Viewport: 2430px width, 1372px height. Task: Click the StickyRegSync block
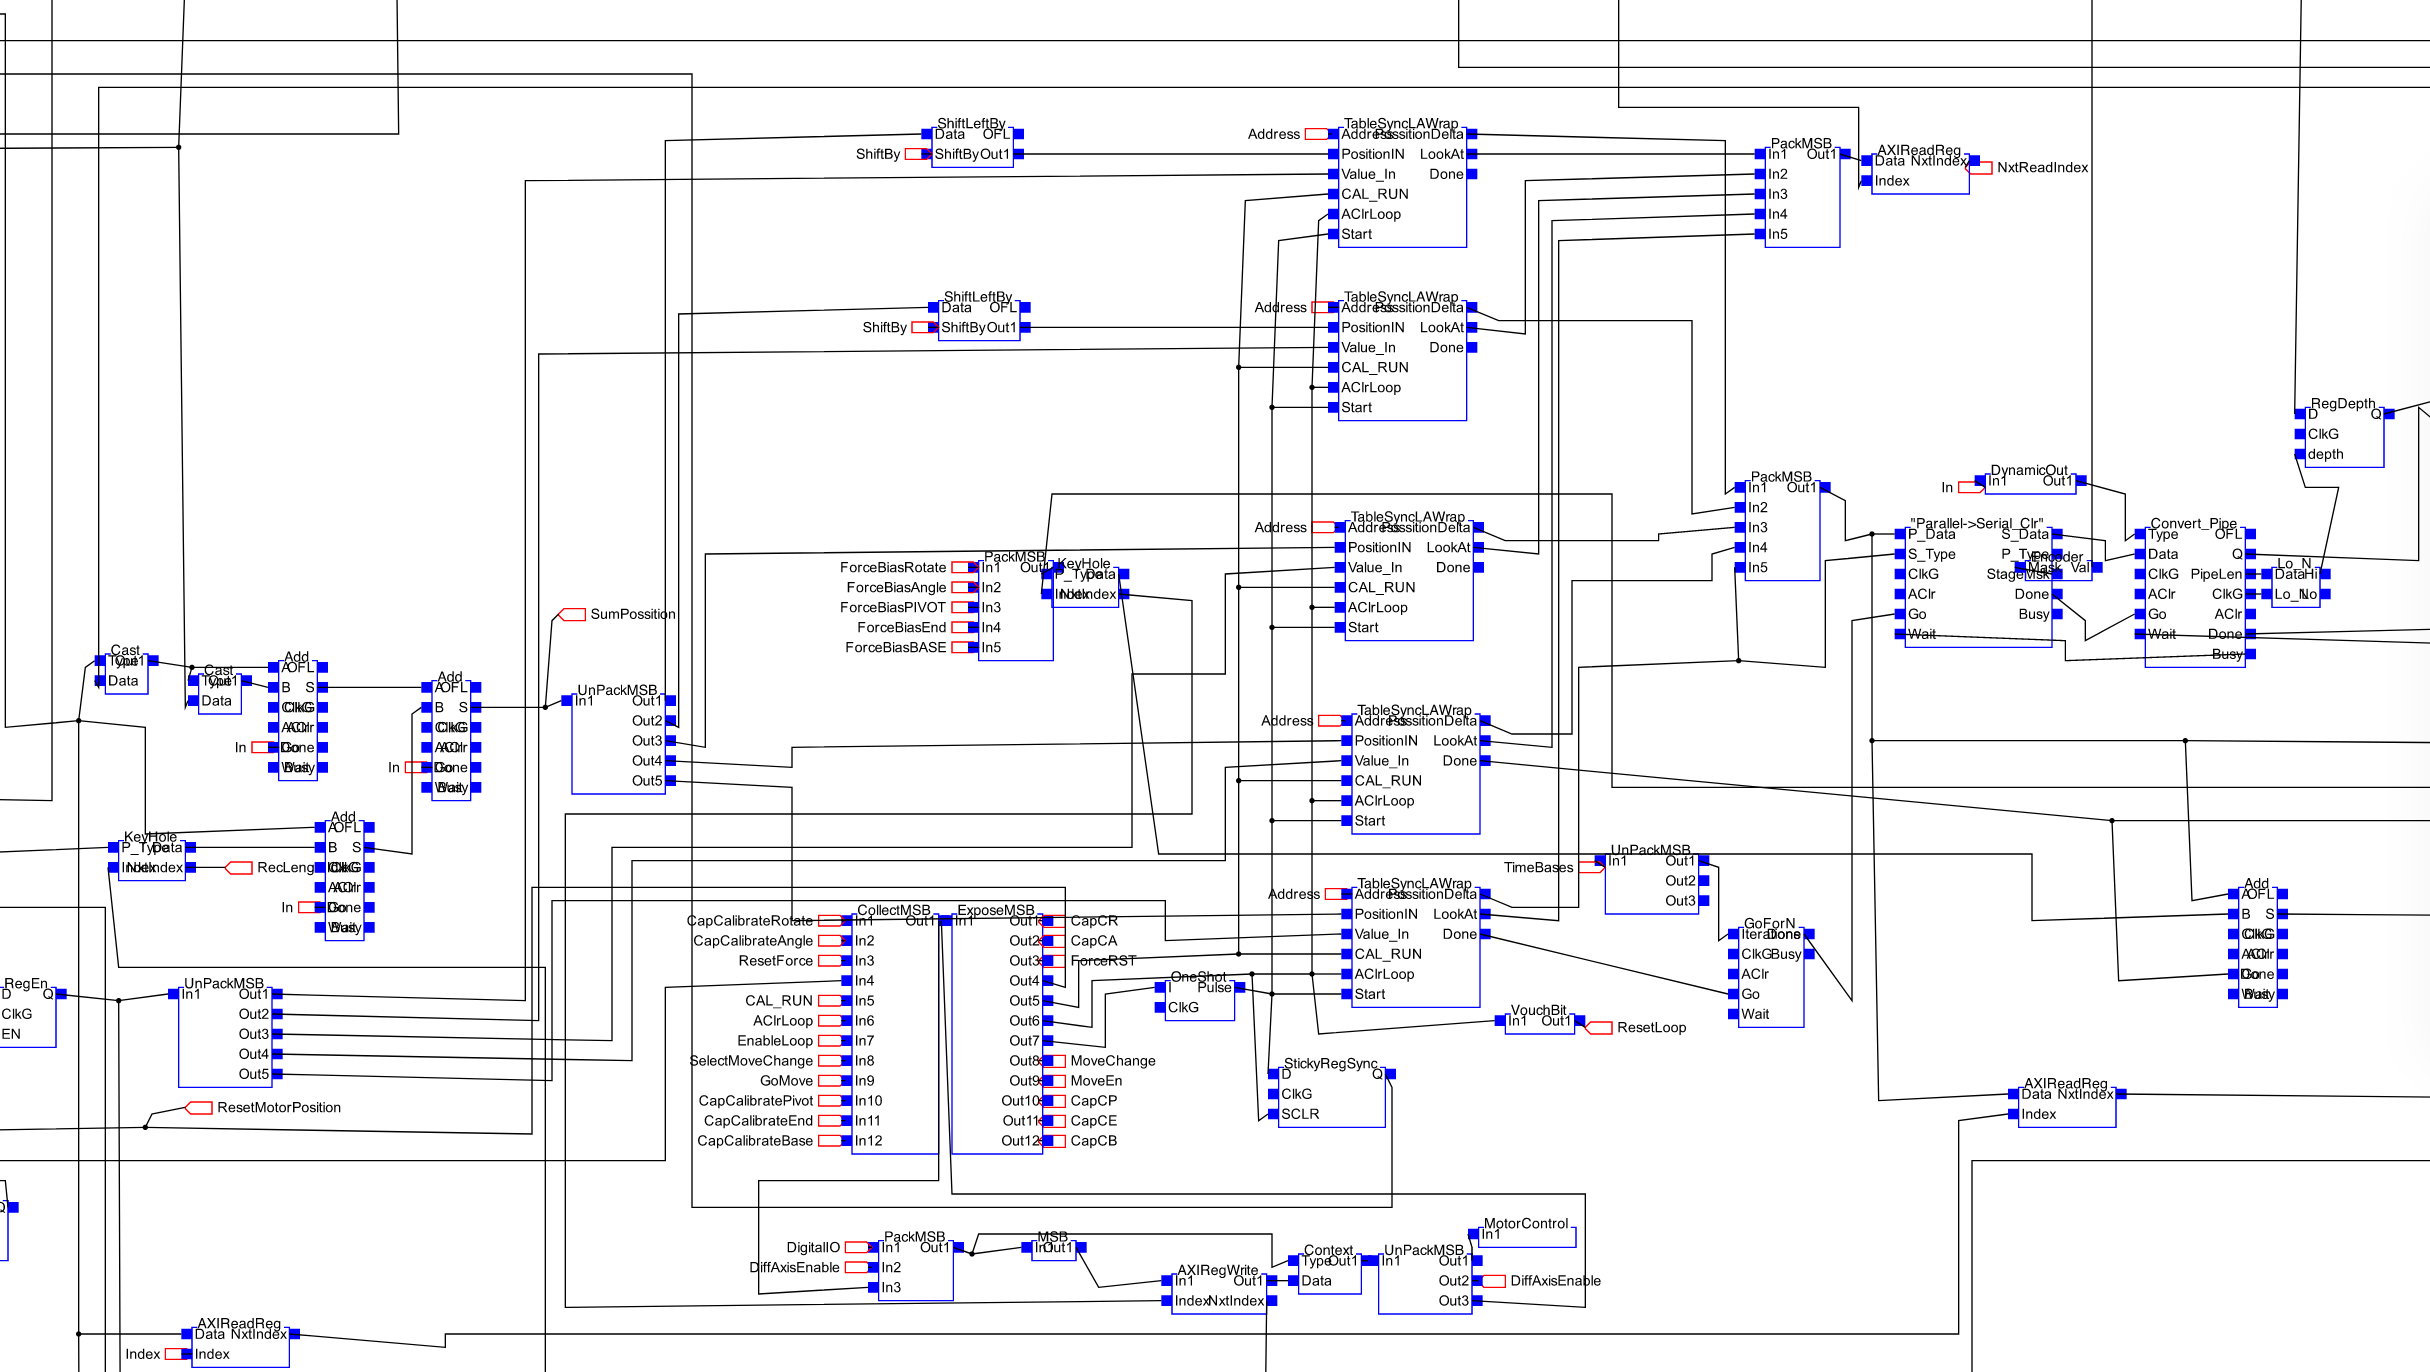[1330, 1095]
